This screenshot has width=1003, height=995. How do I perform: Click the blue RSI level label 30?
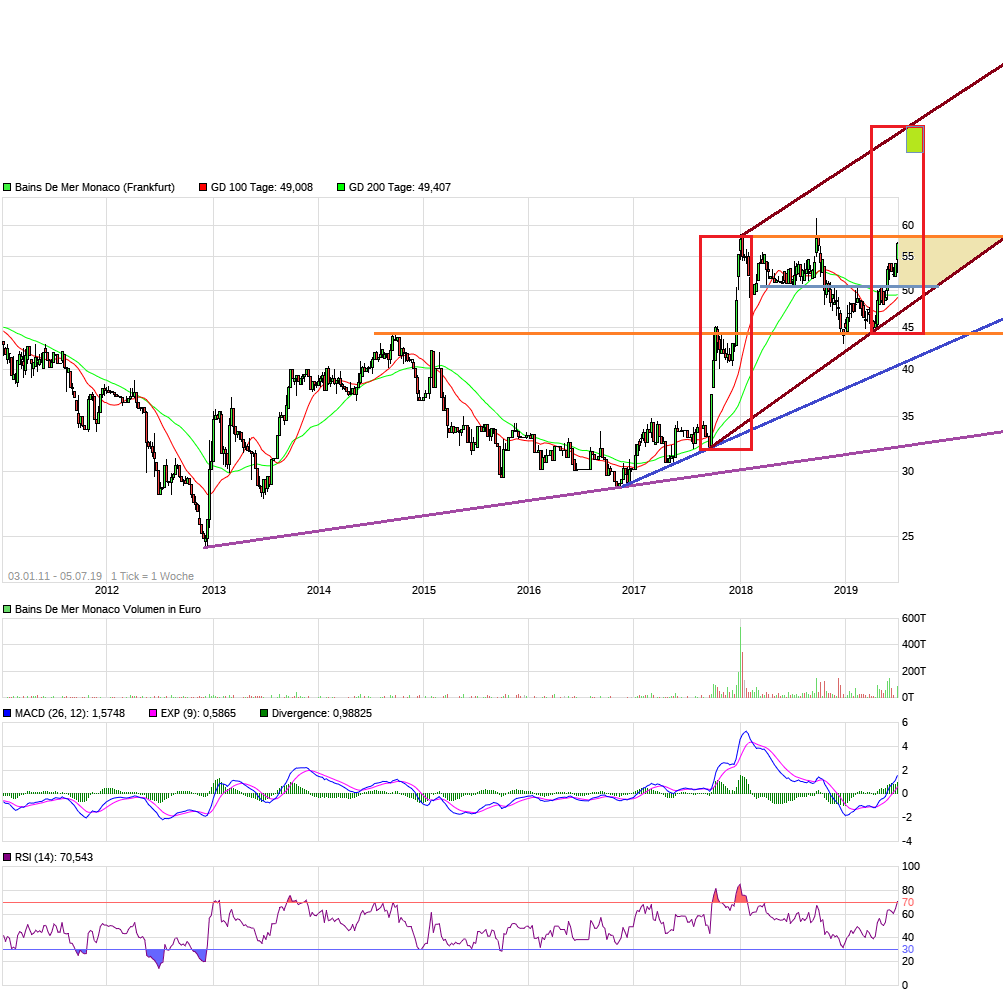coord(908,950)
